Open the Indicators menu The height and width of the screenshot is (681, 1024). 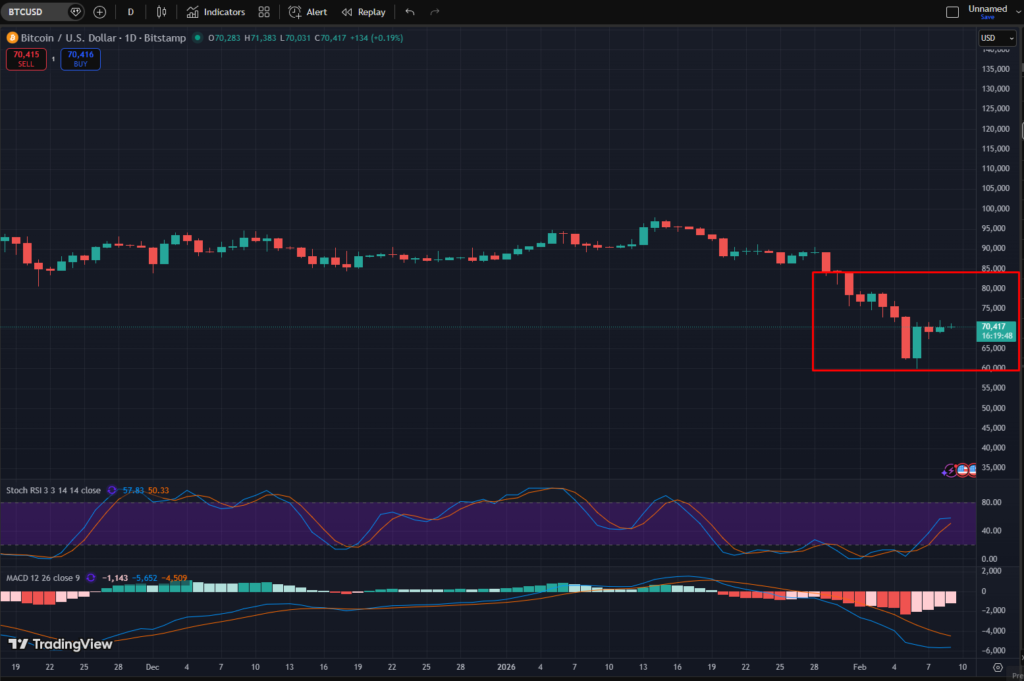(x=216, y=11)
